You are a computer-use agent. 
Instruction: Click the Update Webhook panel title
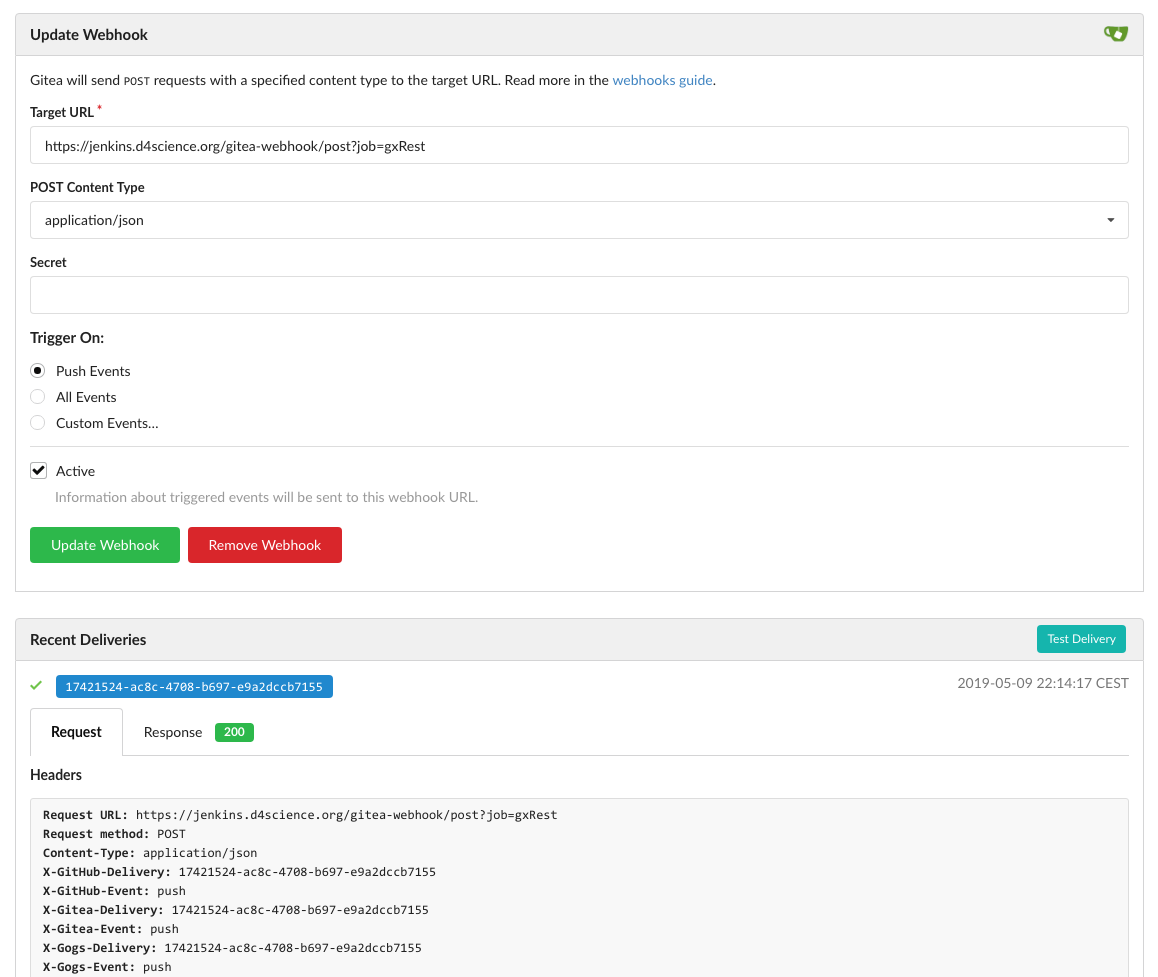[89, 35]
